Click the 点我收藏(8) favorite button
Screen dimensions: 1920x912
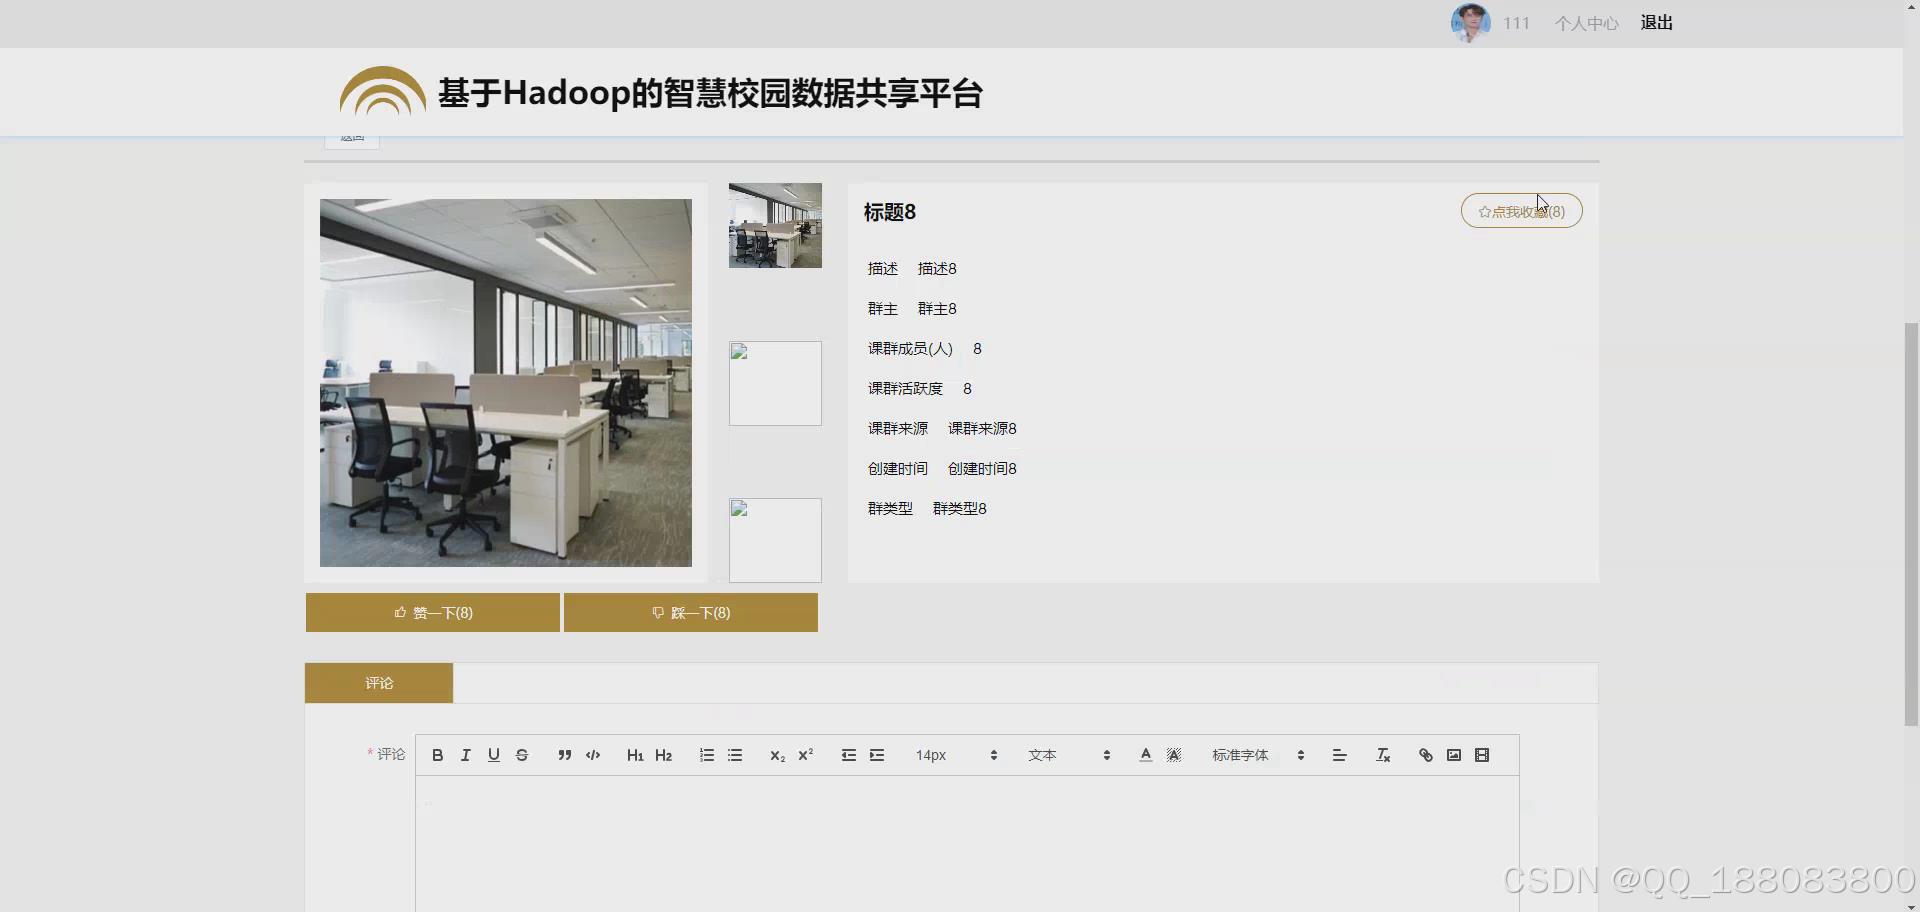(x=1521, y=211)
